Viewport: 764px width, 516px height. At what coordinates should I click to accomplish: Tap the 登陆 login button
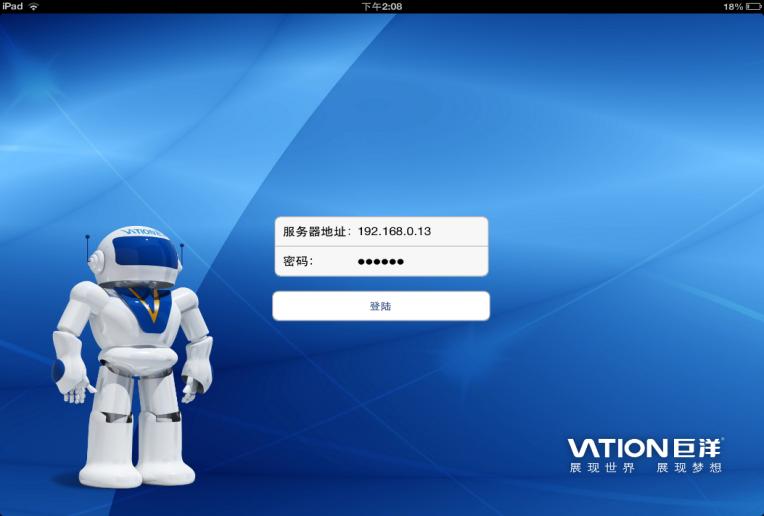pos(381,306)
